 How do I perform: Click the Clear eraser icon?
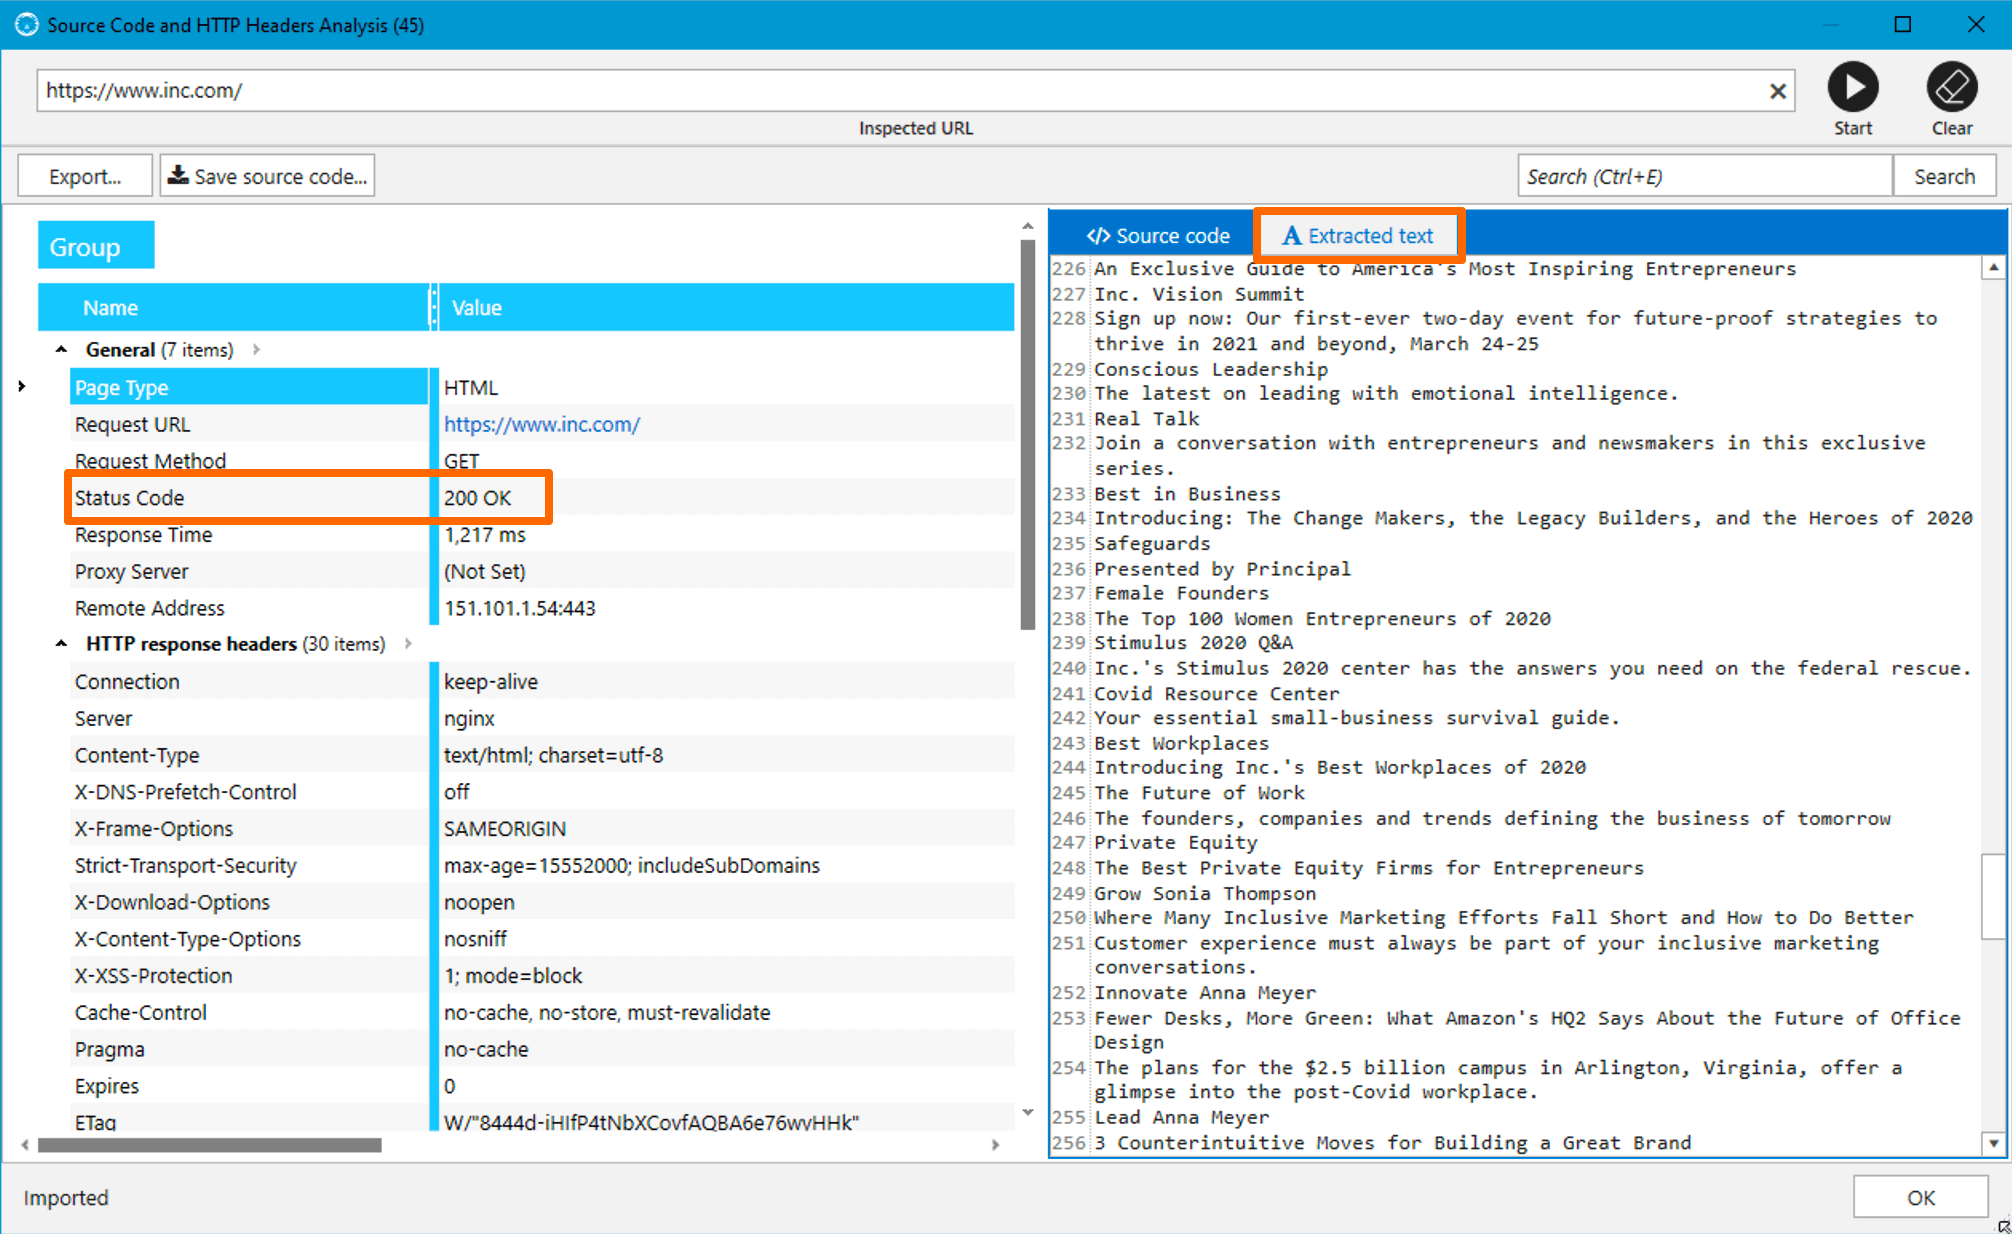click(x=1951, y=88)
